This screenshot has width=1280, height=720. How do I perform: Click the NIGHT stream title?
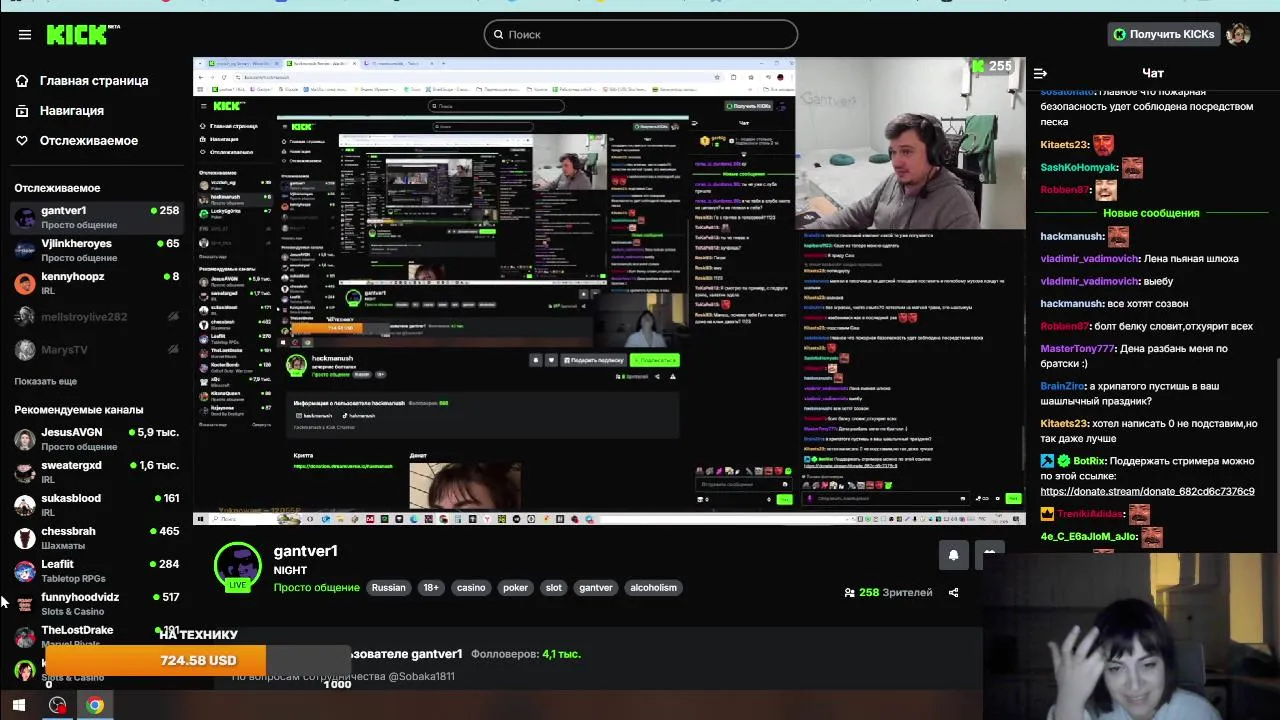pos(290,570)
